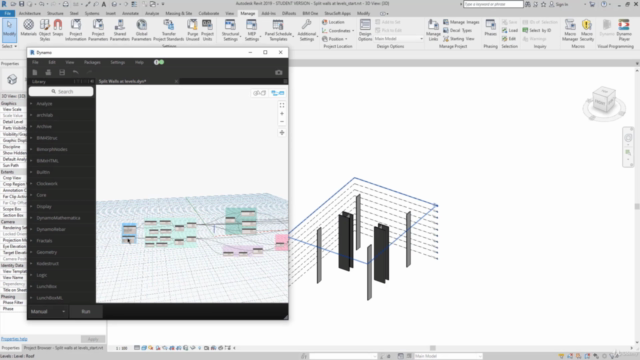Click the Dynamo library Search field
640x360 pixels.
(x=61, y=92)
